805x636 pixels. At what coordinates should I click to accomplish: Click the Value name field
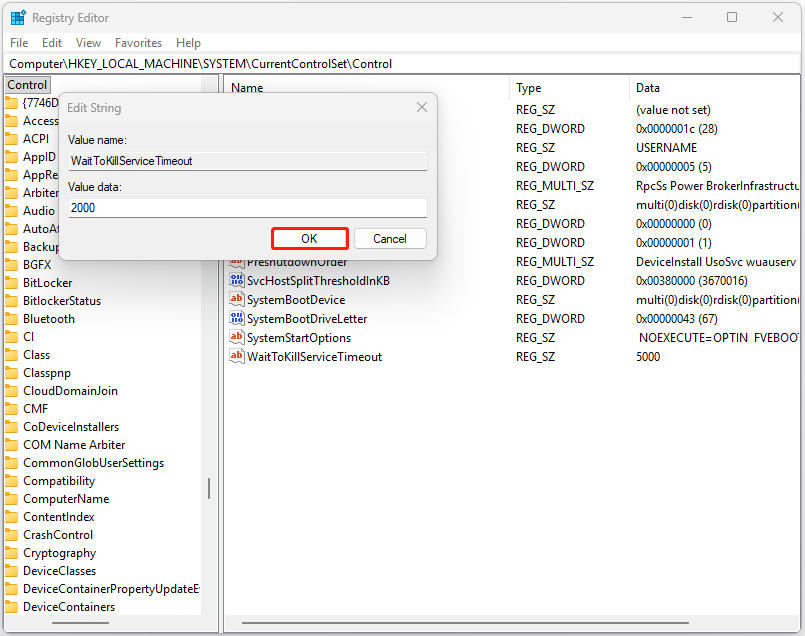click(247, 161)
